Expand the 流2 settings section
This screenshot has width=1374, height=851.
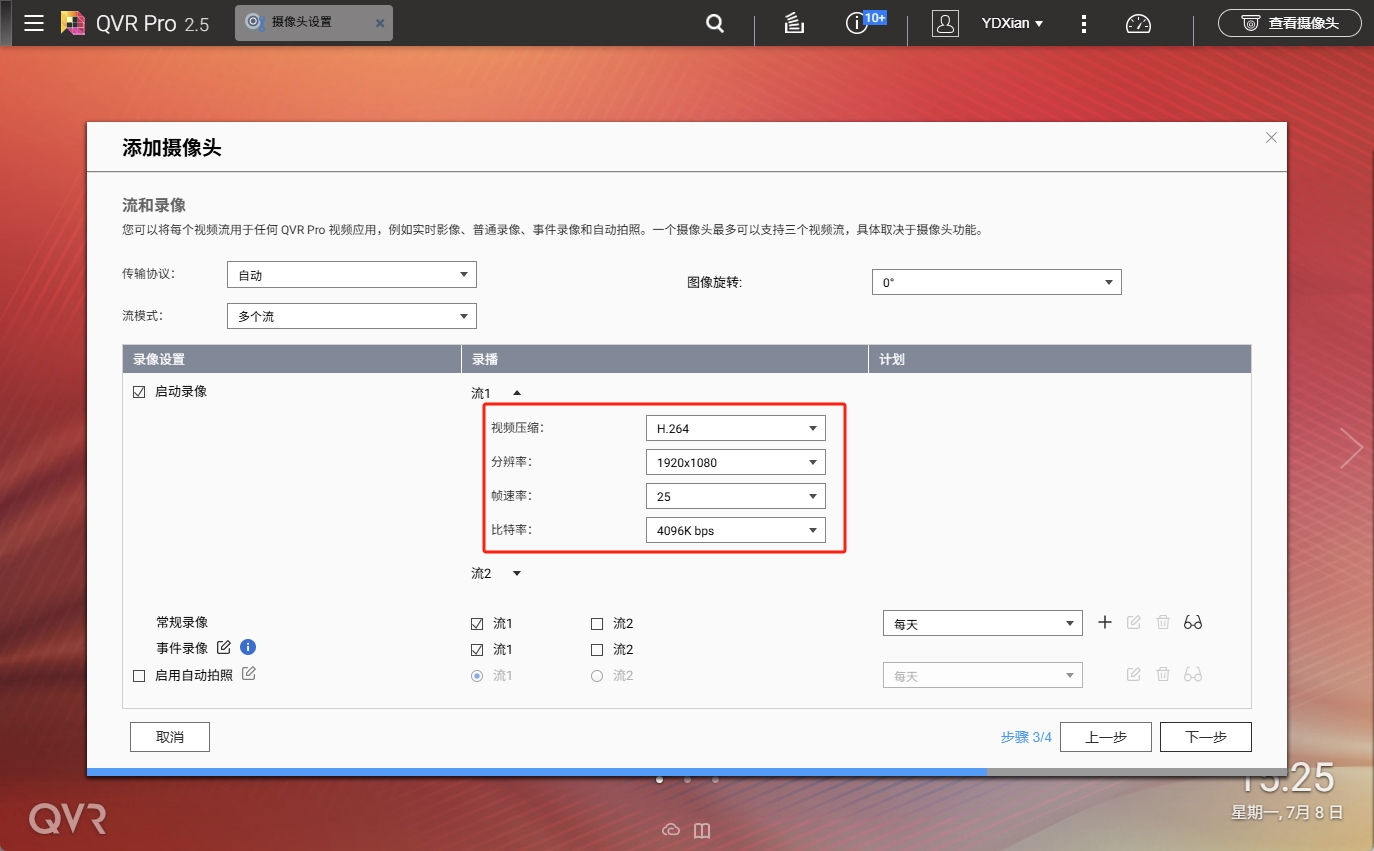[517, 573]
